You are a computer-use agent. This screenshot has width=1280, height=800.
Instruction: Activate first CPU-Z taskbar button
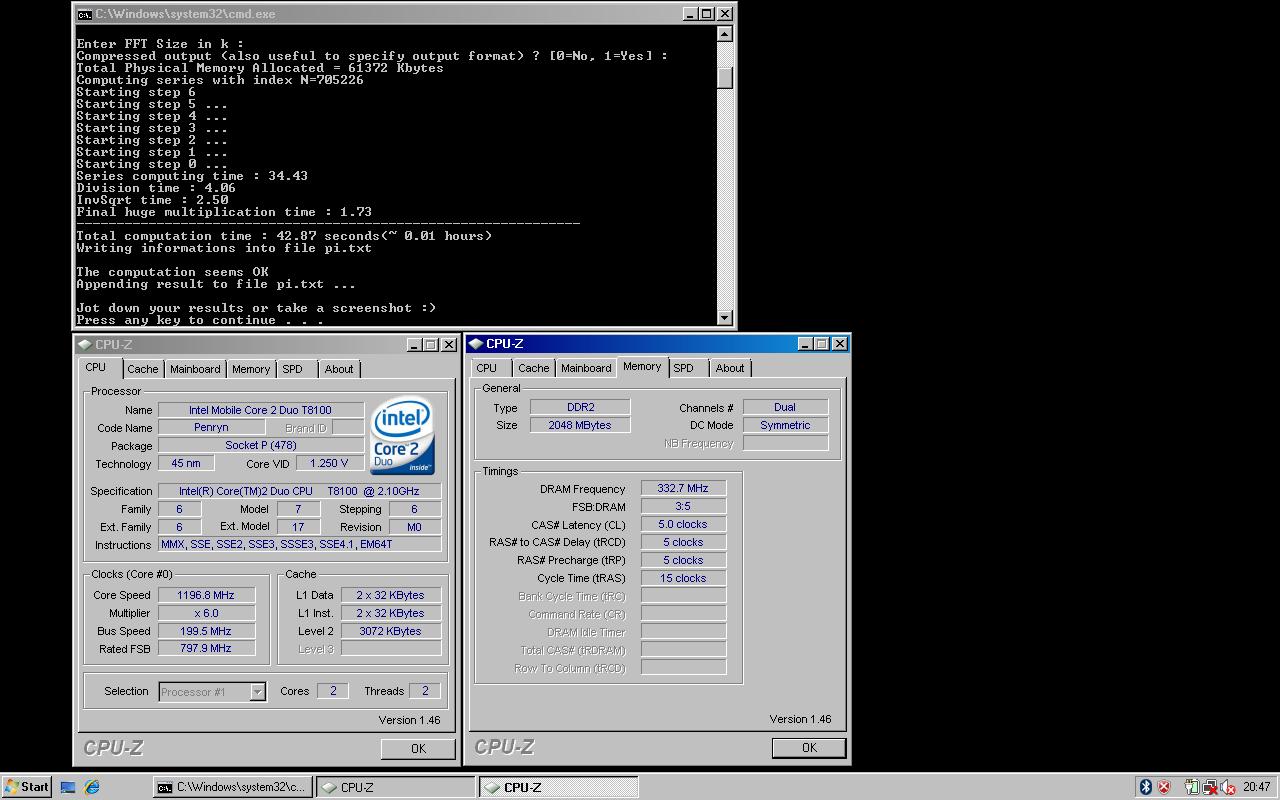point(396,787)
